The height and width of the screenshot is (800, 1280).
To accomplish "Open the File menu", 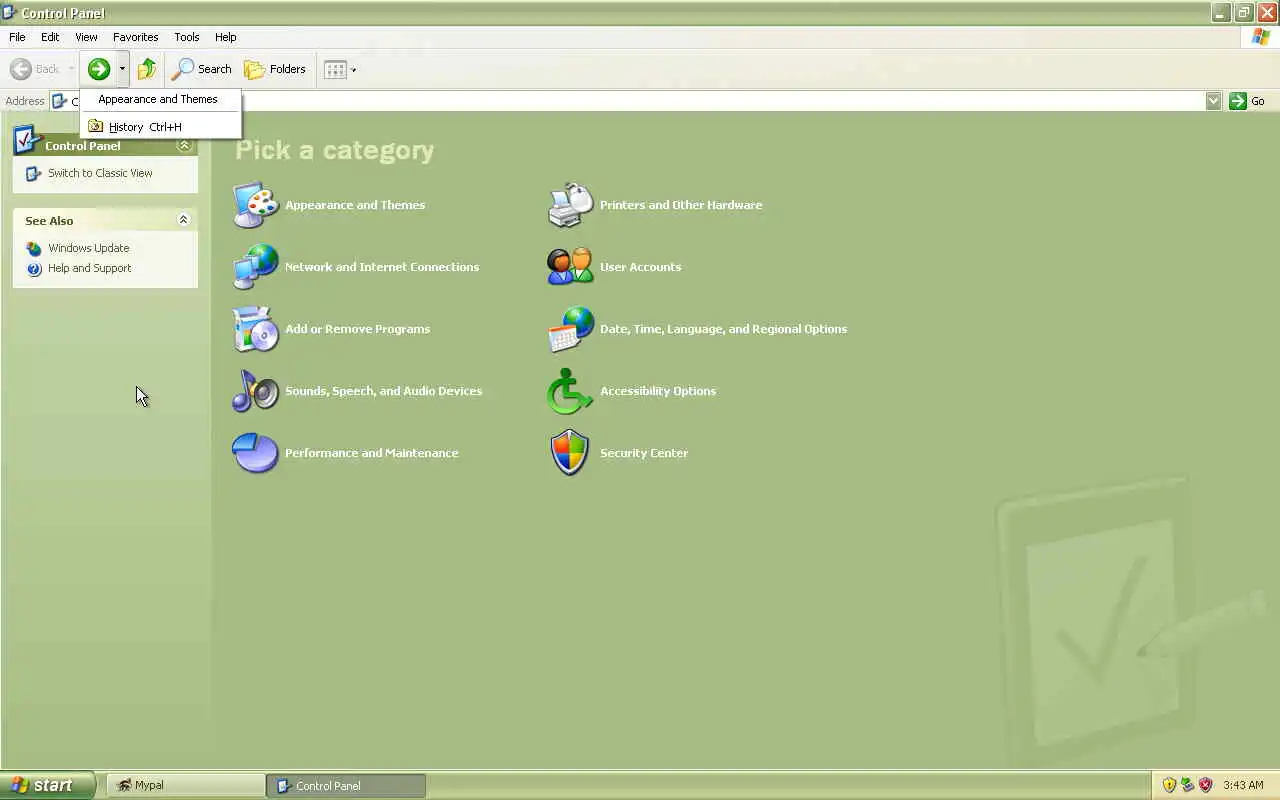I will (x=17, y=37).
